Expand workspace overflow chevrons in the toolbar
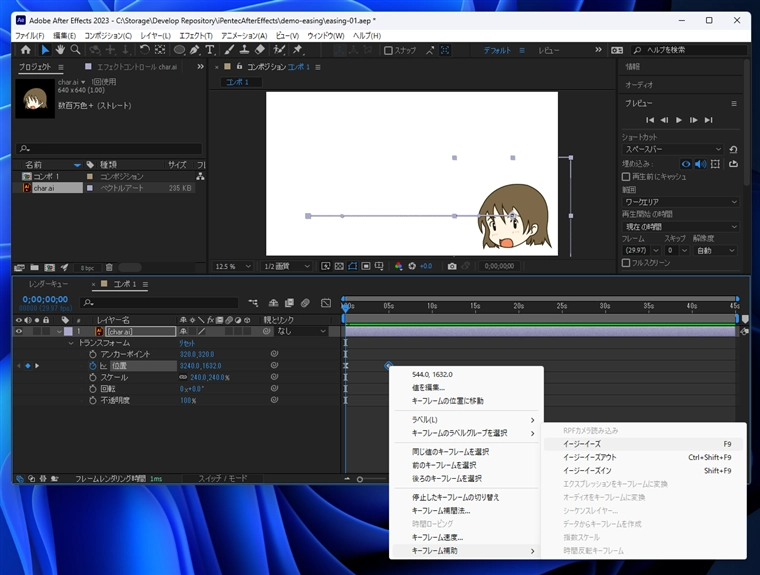 (x=599, y=50)
